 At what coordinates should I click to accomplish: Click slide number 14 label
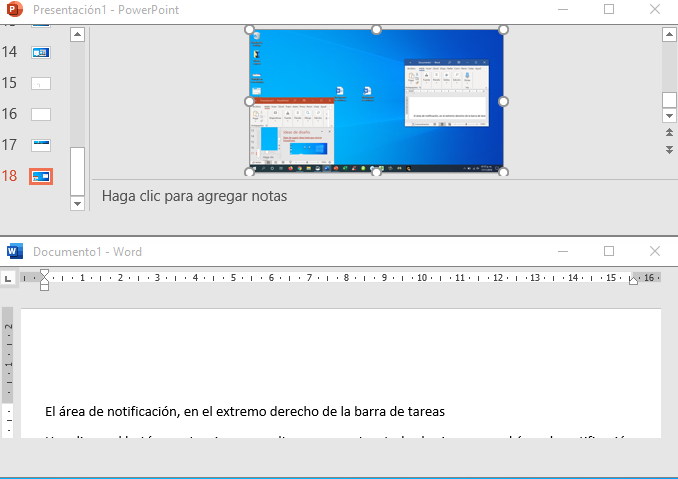pos(9,52)
